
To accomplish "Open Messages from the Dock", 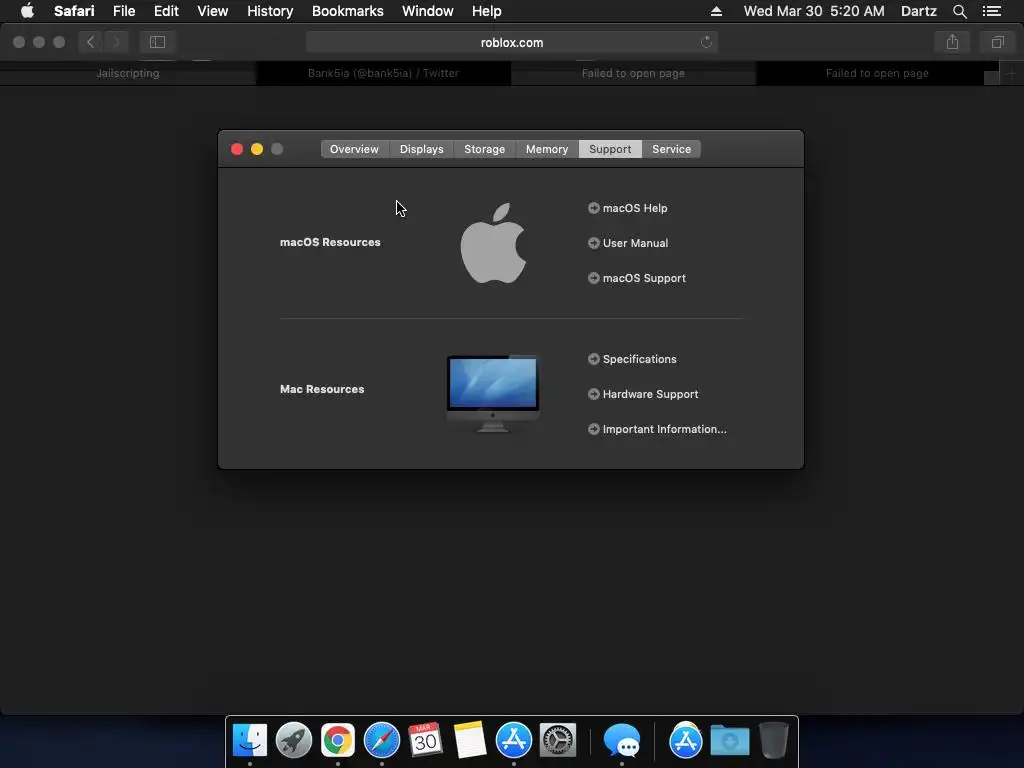I will (x=621, y=740).
